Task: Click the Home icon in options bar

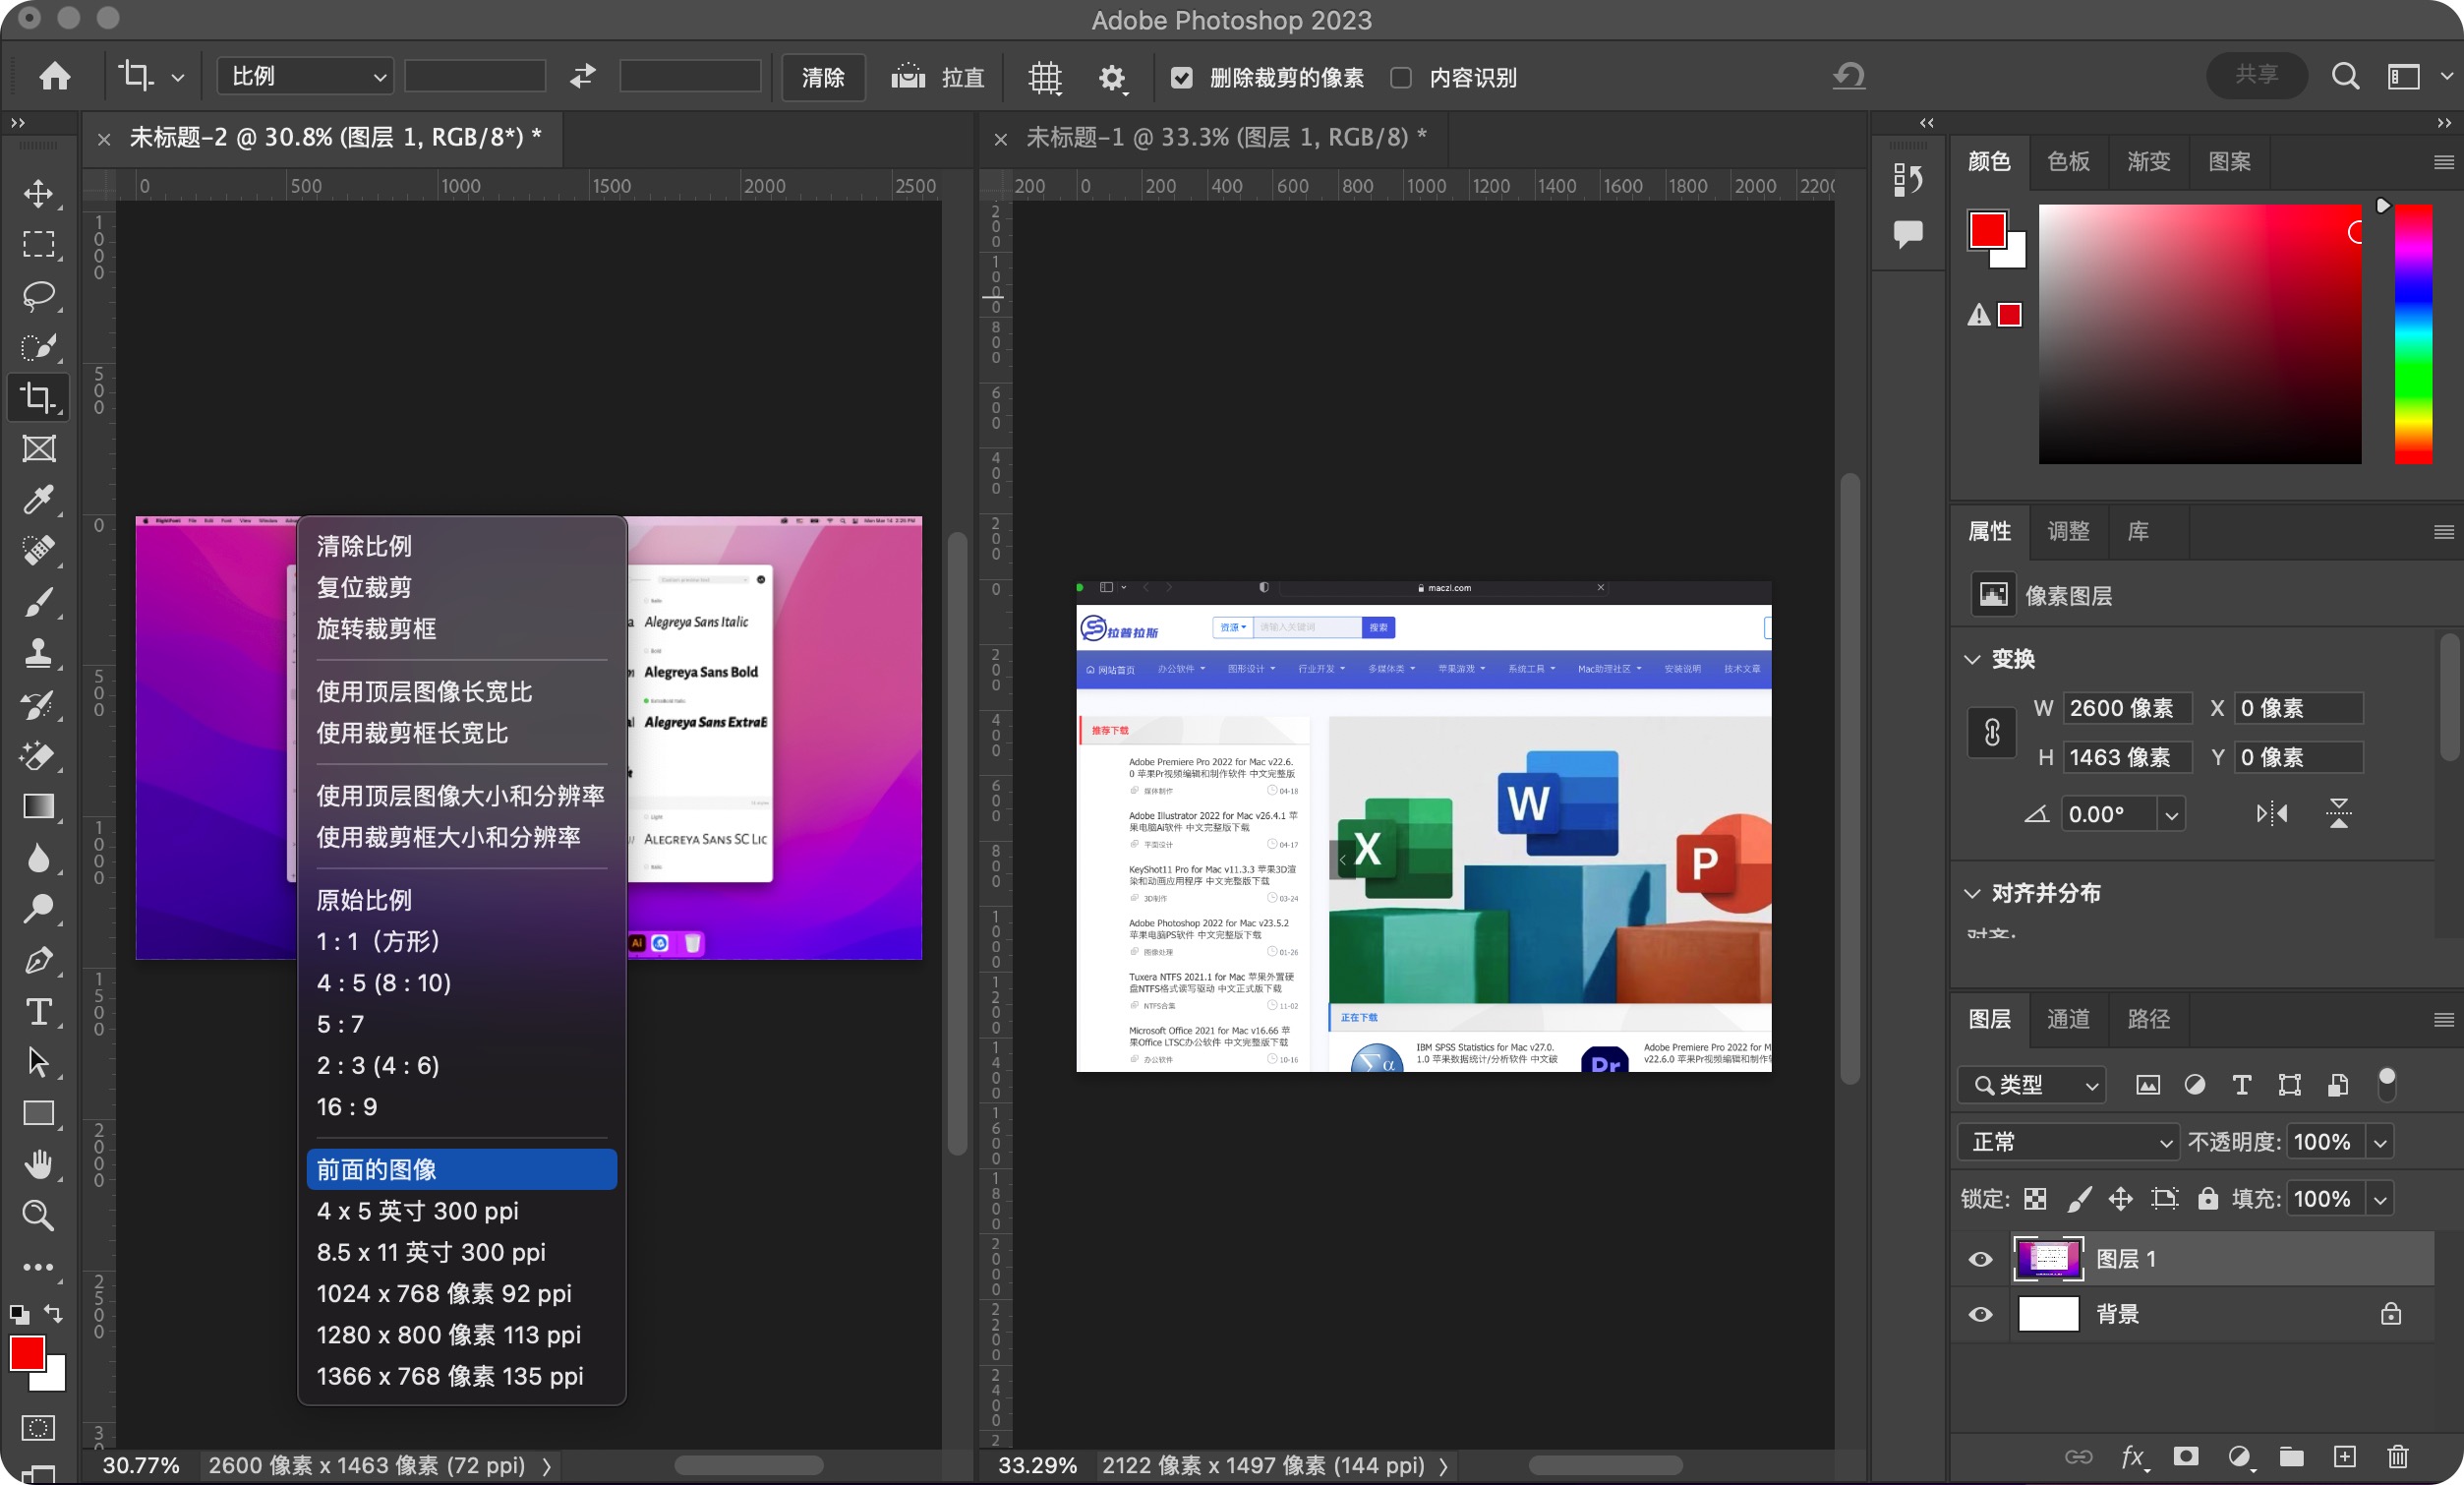Action: pyautogui.click(x=55, y=76)
